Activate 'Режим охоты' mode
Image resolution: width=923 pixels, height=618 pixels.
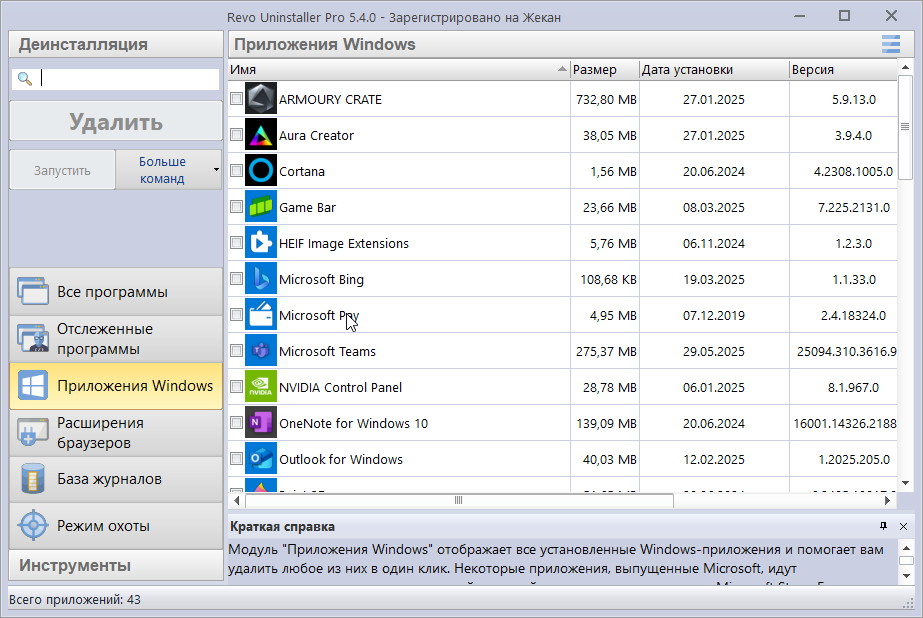pos(116,525)
